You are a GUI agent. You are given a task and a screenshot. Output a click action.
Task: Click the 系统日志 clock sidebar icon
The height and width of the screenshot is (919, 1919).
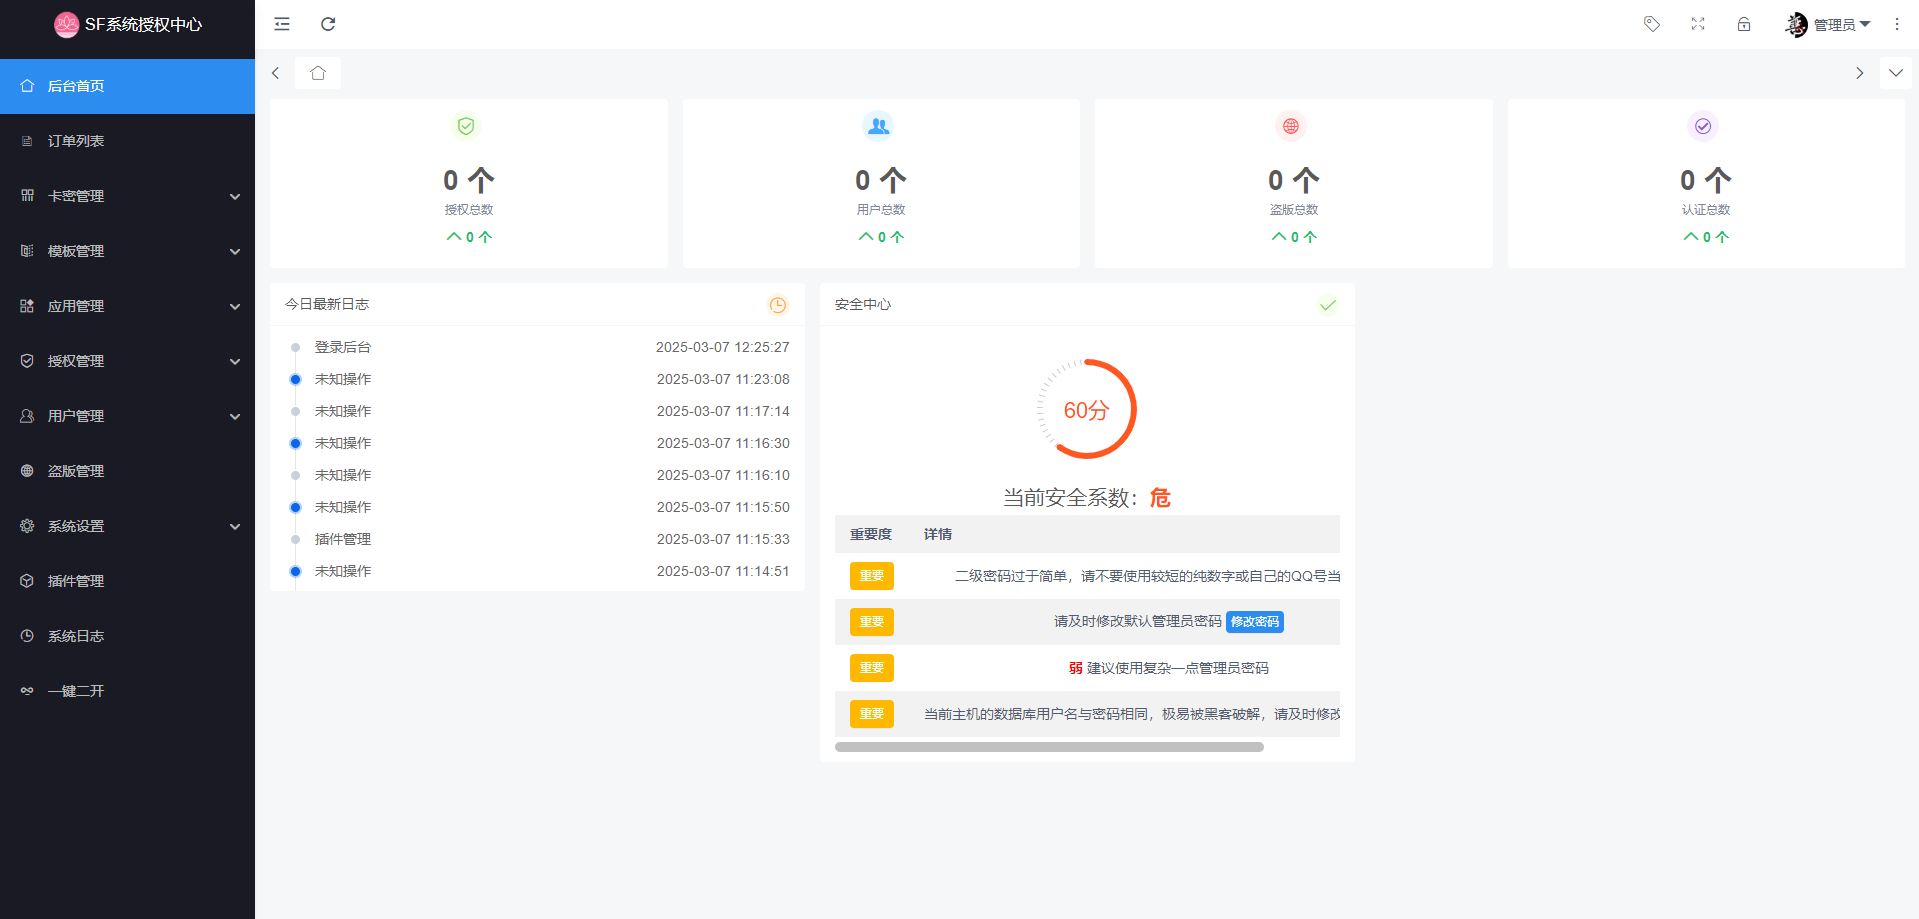(x=27, y=636)
